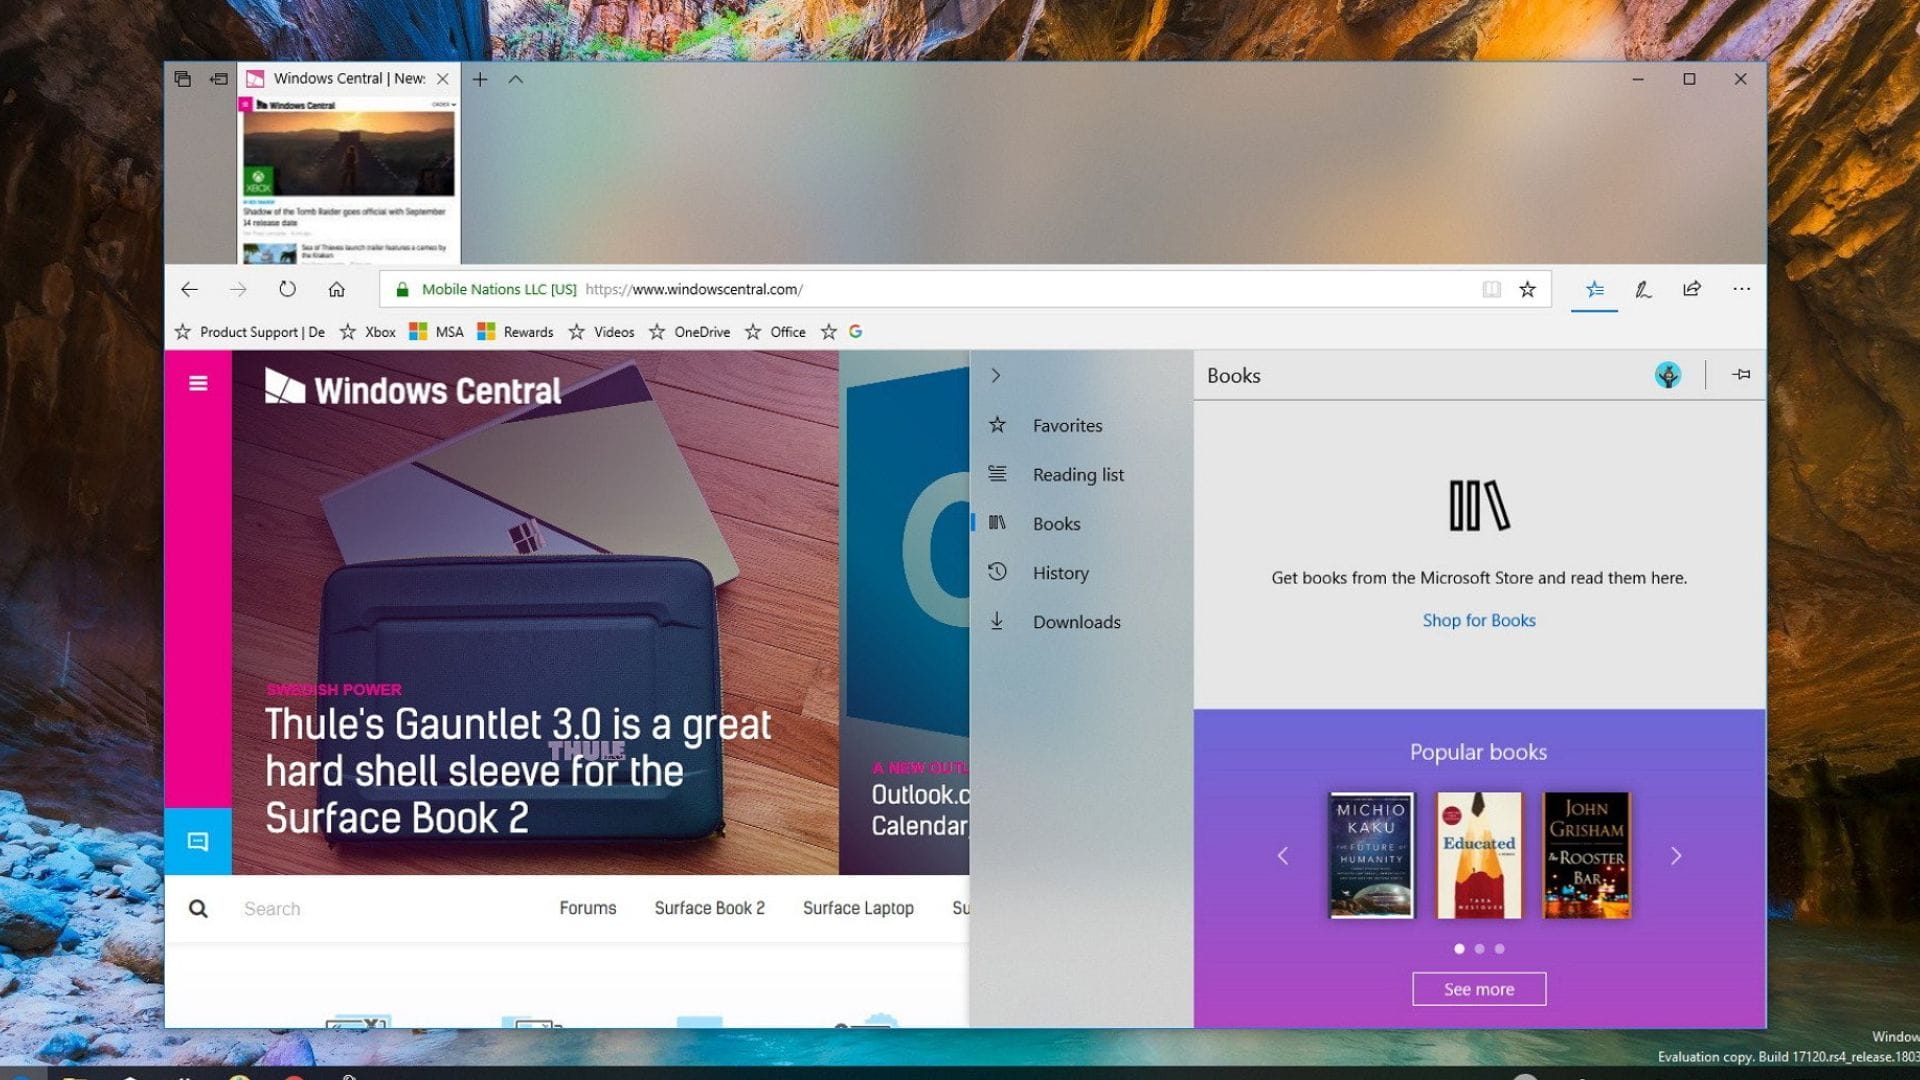
Task: Select first carousel page dot
Action: click(x=1459, y=948)
